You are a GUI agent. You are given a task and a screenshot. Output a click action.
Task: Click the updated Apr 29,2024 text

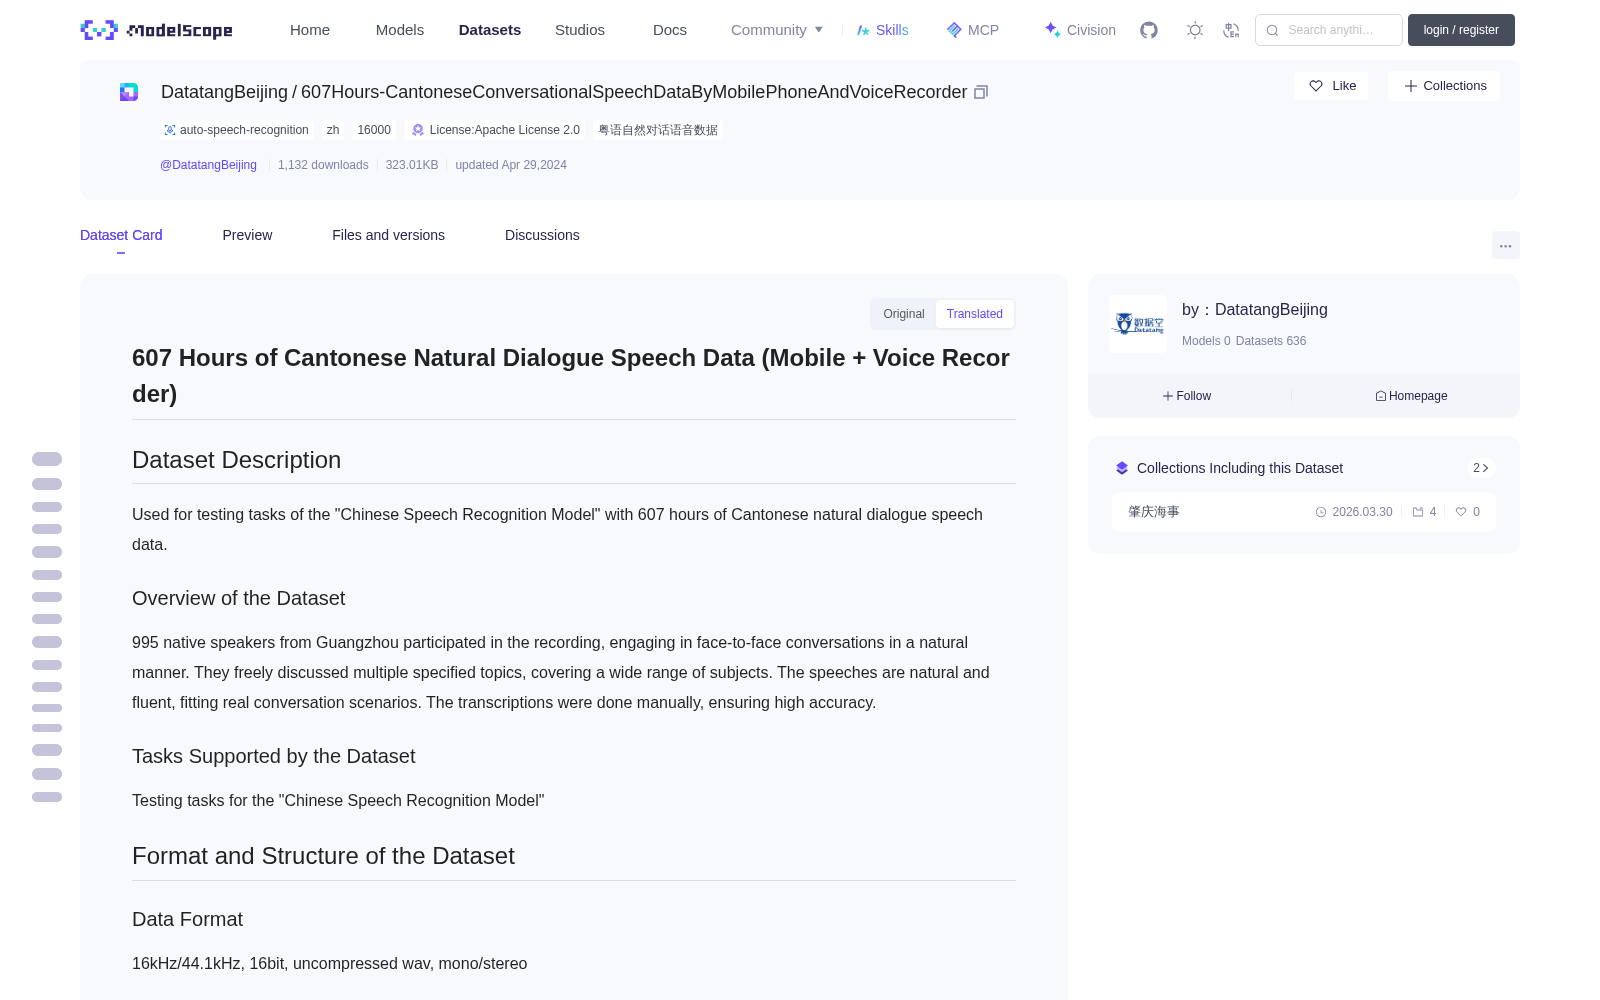coord(511,165)
